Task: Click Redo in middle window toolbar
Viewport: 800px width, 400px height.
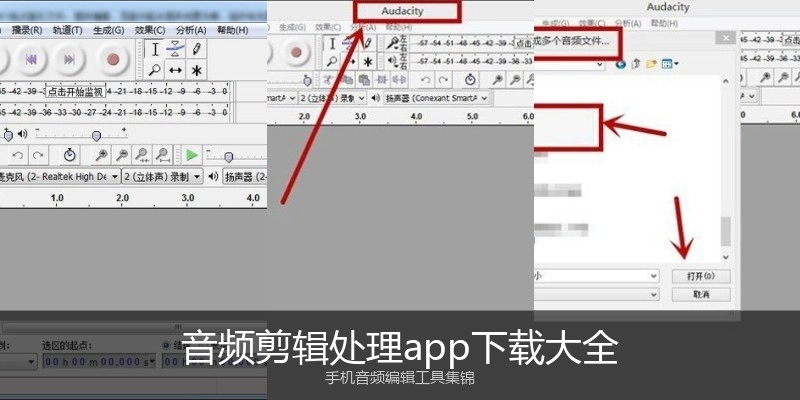Action: (x=443, y=80)
